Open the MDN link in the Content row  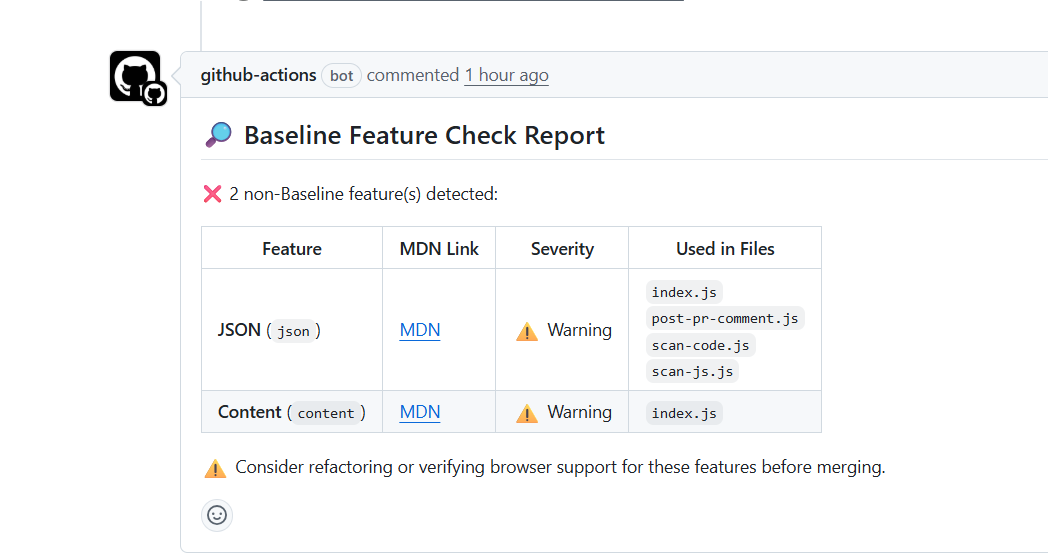(x=420, y=412)
